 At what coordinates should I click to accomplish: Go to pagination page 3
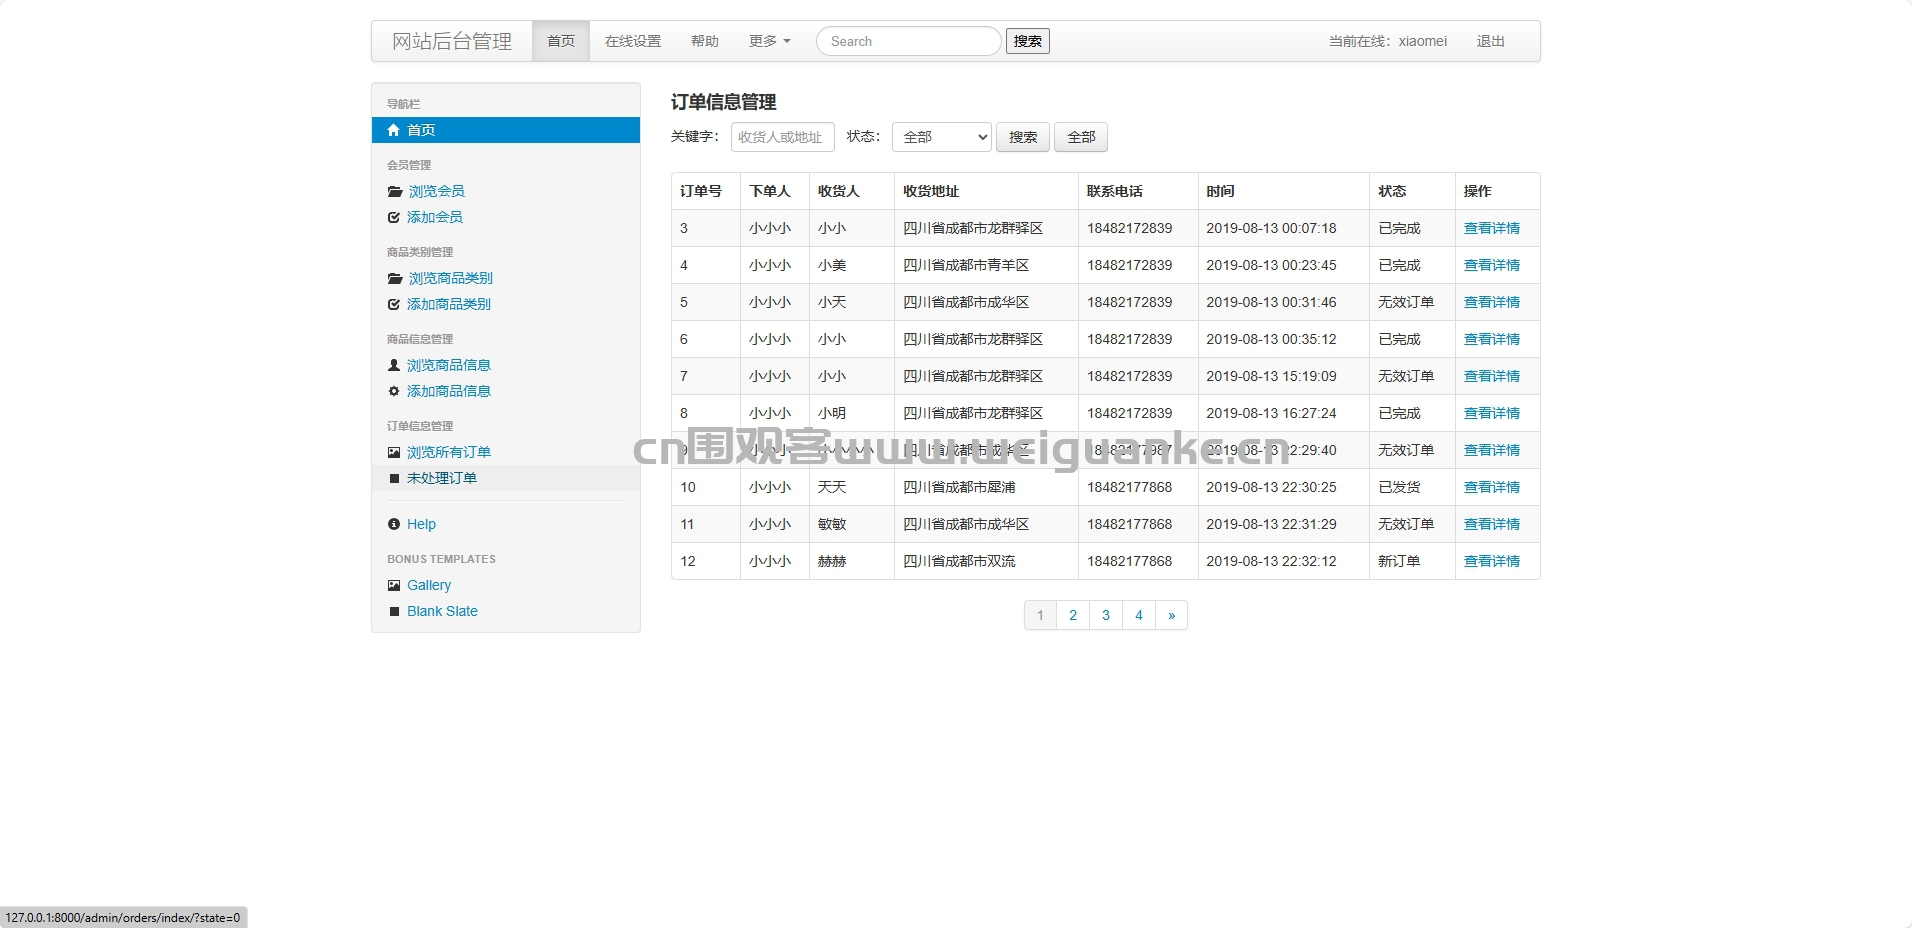click(1106, 615)
